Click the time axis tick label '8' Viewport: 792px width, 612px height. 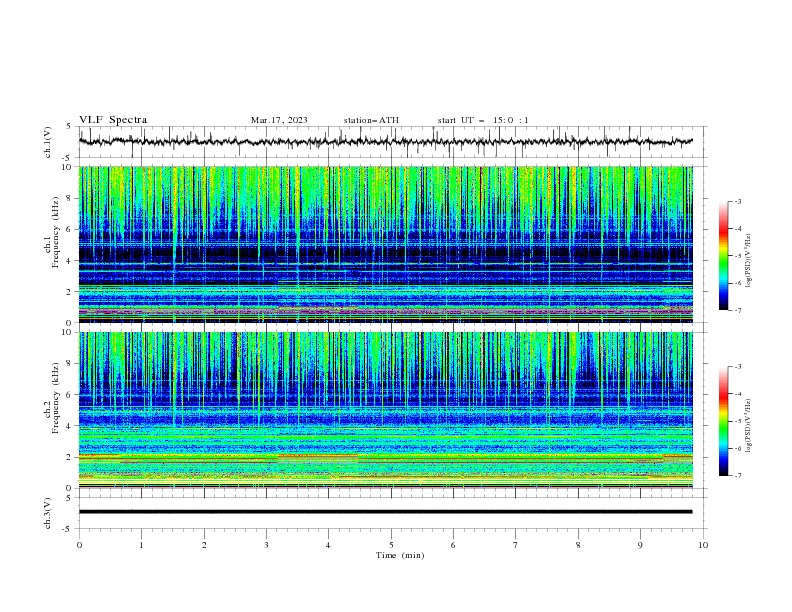pyautogui.click(x=578, y=545)
